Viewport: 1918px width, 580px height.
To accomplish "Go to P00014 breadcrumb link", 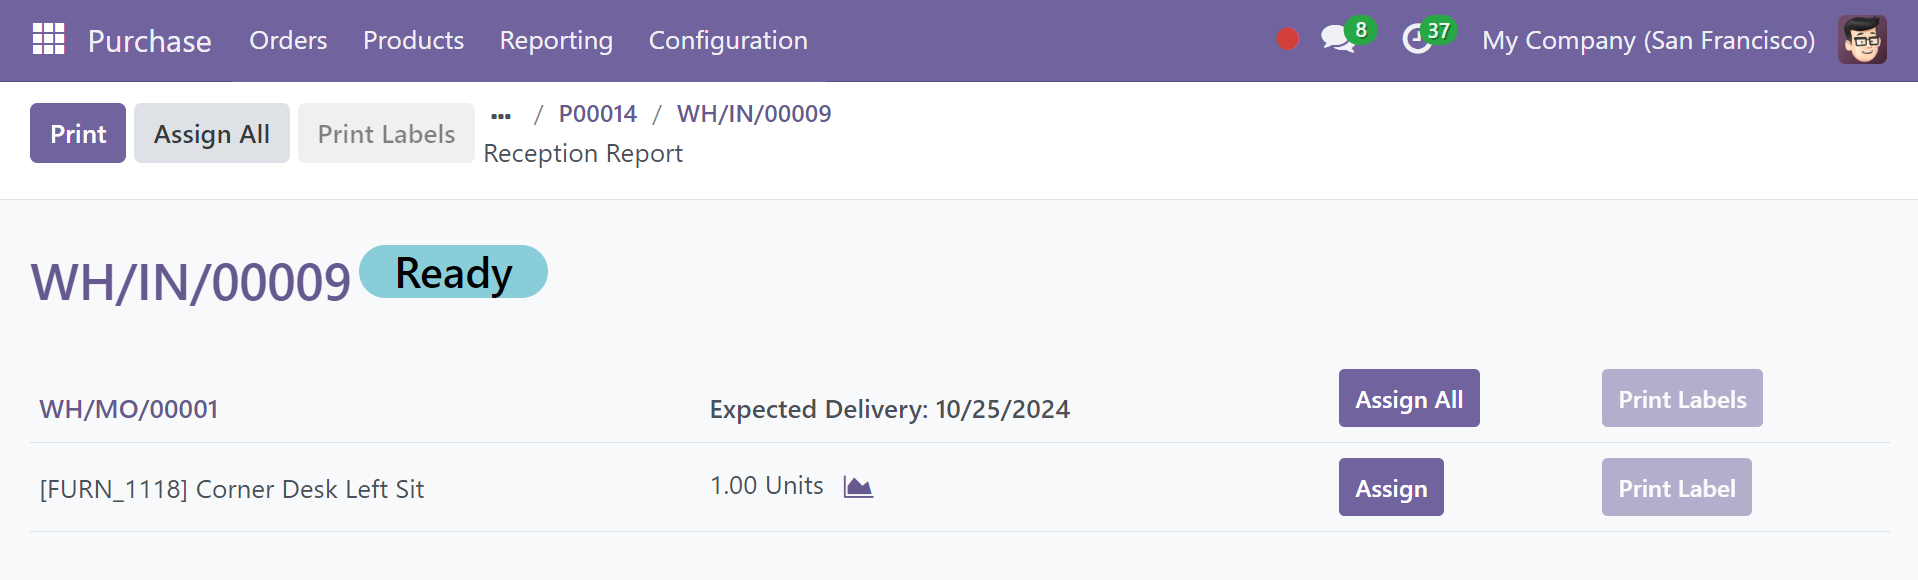I will point(597,114).
